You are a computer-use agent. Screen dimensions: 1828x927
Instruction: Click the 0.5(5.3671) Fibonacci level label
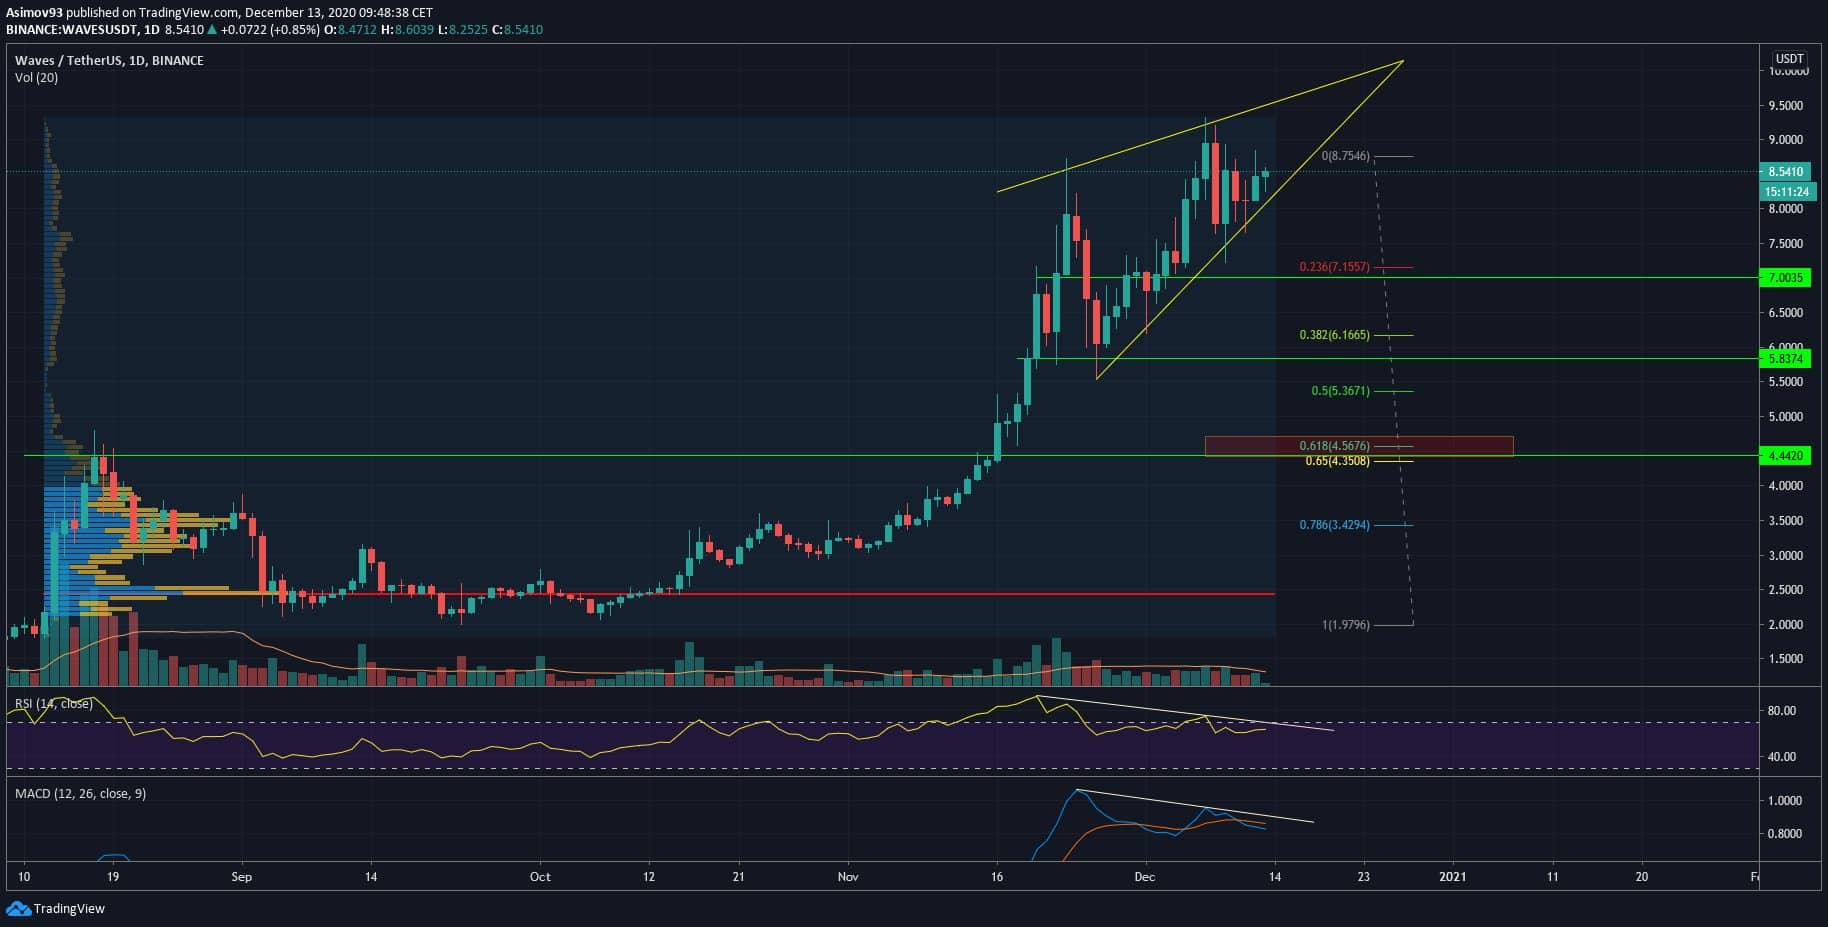pos(1340,391)
